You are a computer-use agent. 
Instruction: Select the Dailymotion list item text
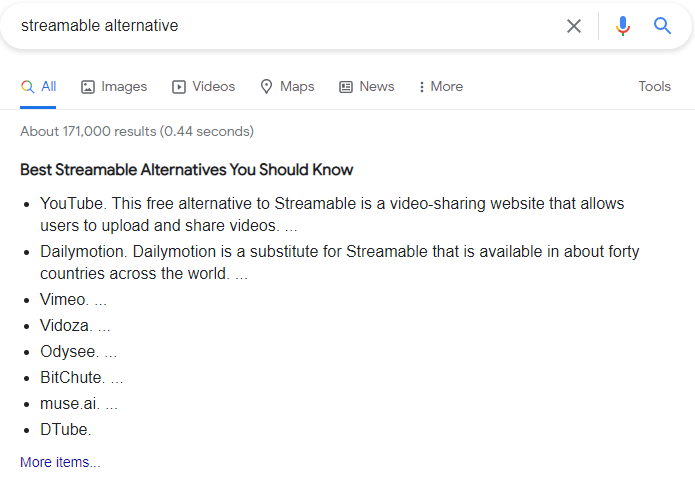[340, 262]
